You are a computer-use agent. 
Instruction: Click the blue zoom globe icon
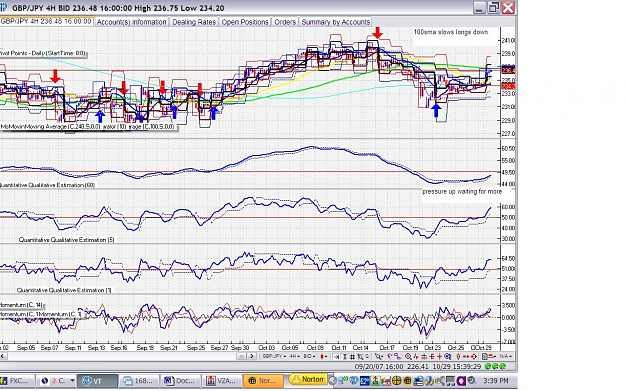coord(448,356)
